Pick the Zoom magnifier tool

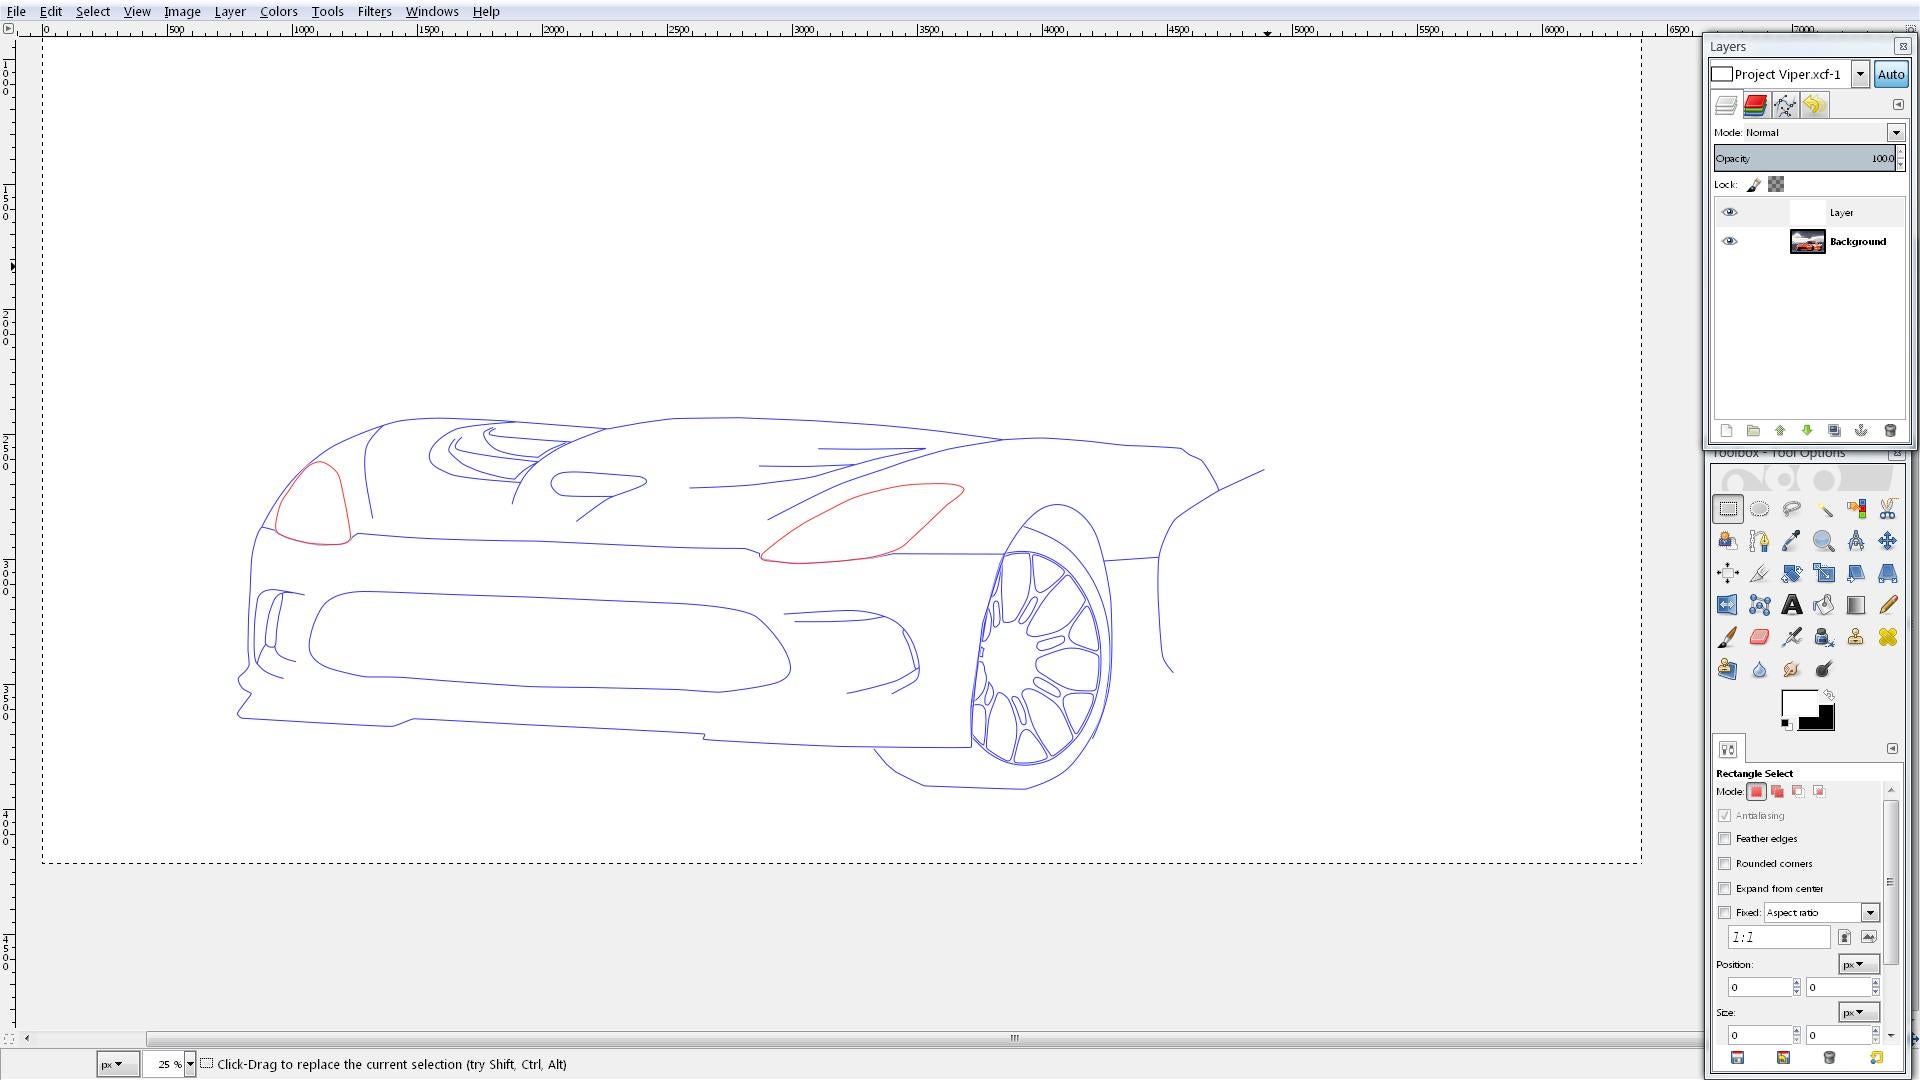[x=1823, y=541]
